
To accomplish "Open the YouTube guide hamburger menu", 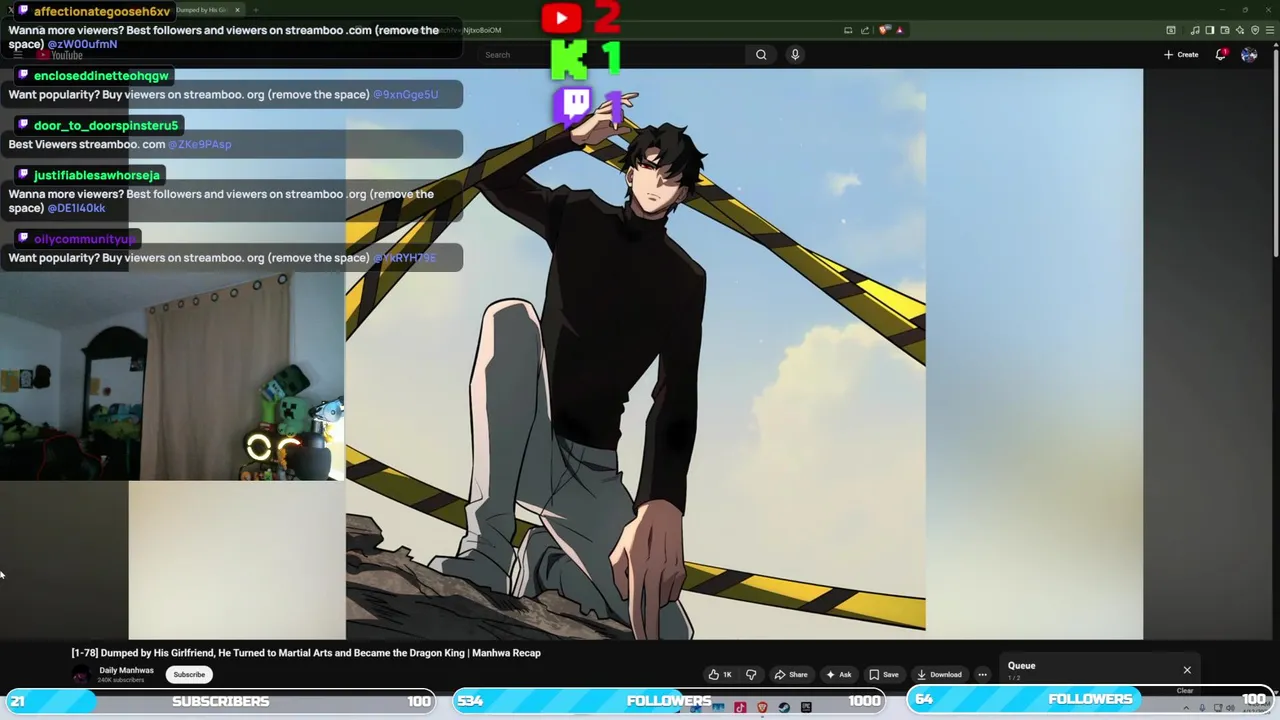I will click(17, 55).
